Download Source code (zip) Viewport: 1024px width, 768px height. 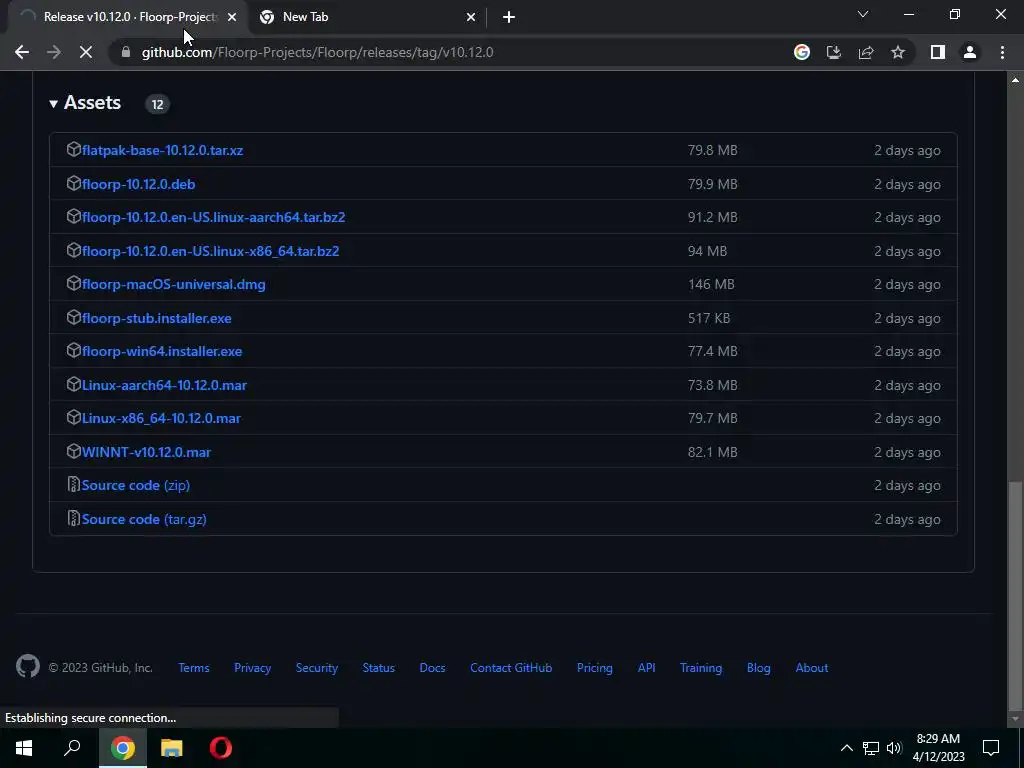click(x=136, y=485)
